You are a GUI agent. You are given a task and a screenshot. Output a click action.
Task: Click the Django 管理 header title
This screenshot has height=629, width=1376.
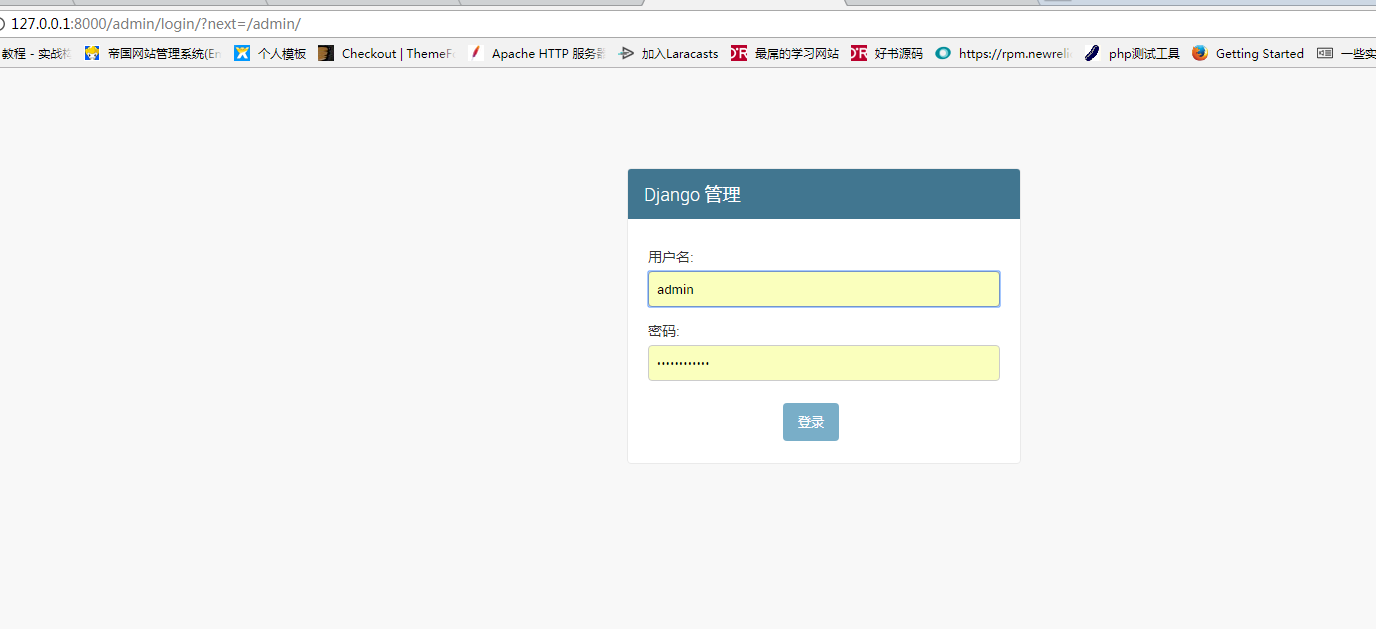(692, 195)
